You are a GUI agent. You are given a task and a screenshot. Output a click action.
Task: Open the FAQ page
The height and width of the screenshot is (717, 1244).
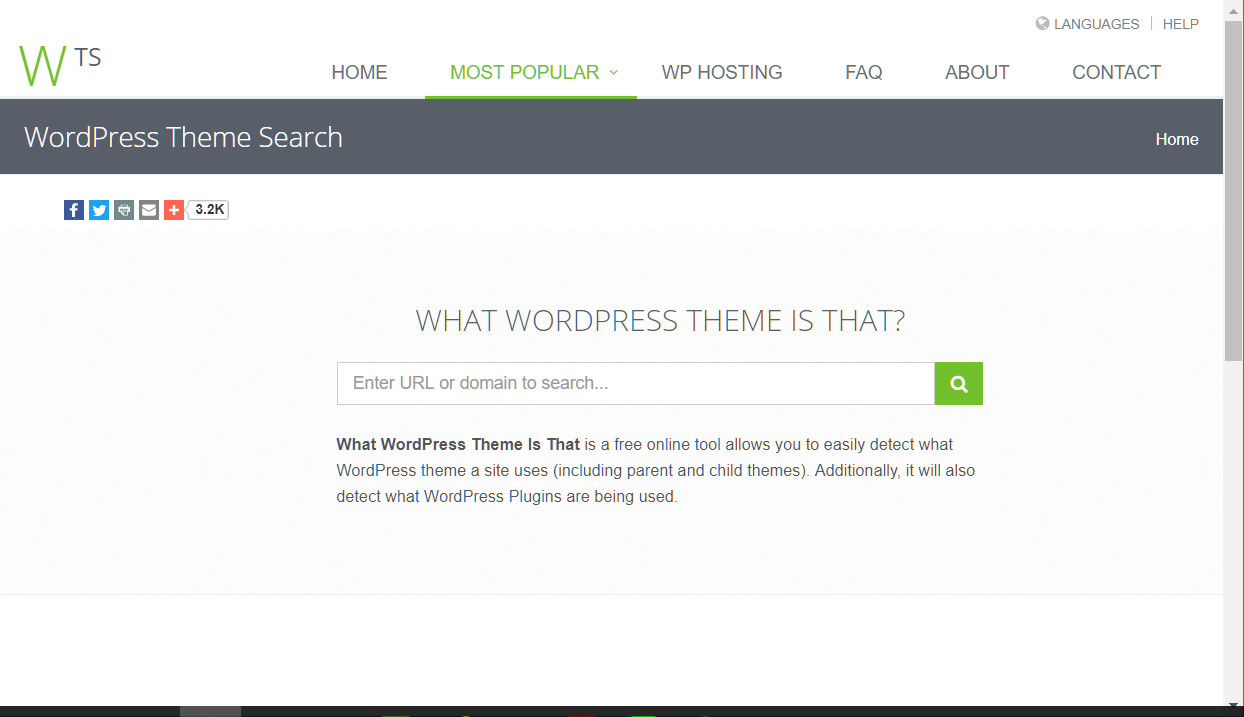[864, 72]
